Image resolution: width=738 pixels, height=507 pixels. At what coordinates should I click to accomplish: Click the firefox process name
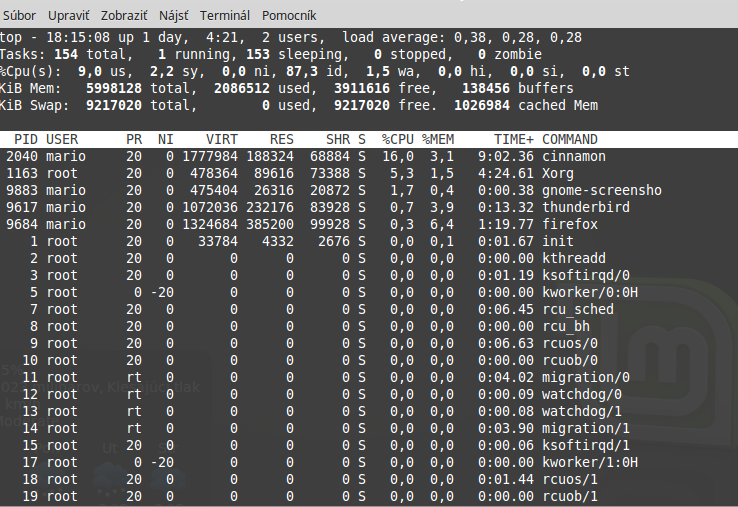[x=570, y=224]
